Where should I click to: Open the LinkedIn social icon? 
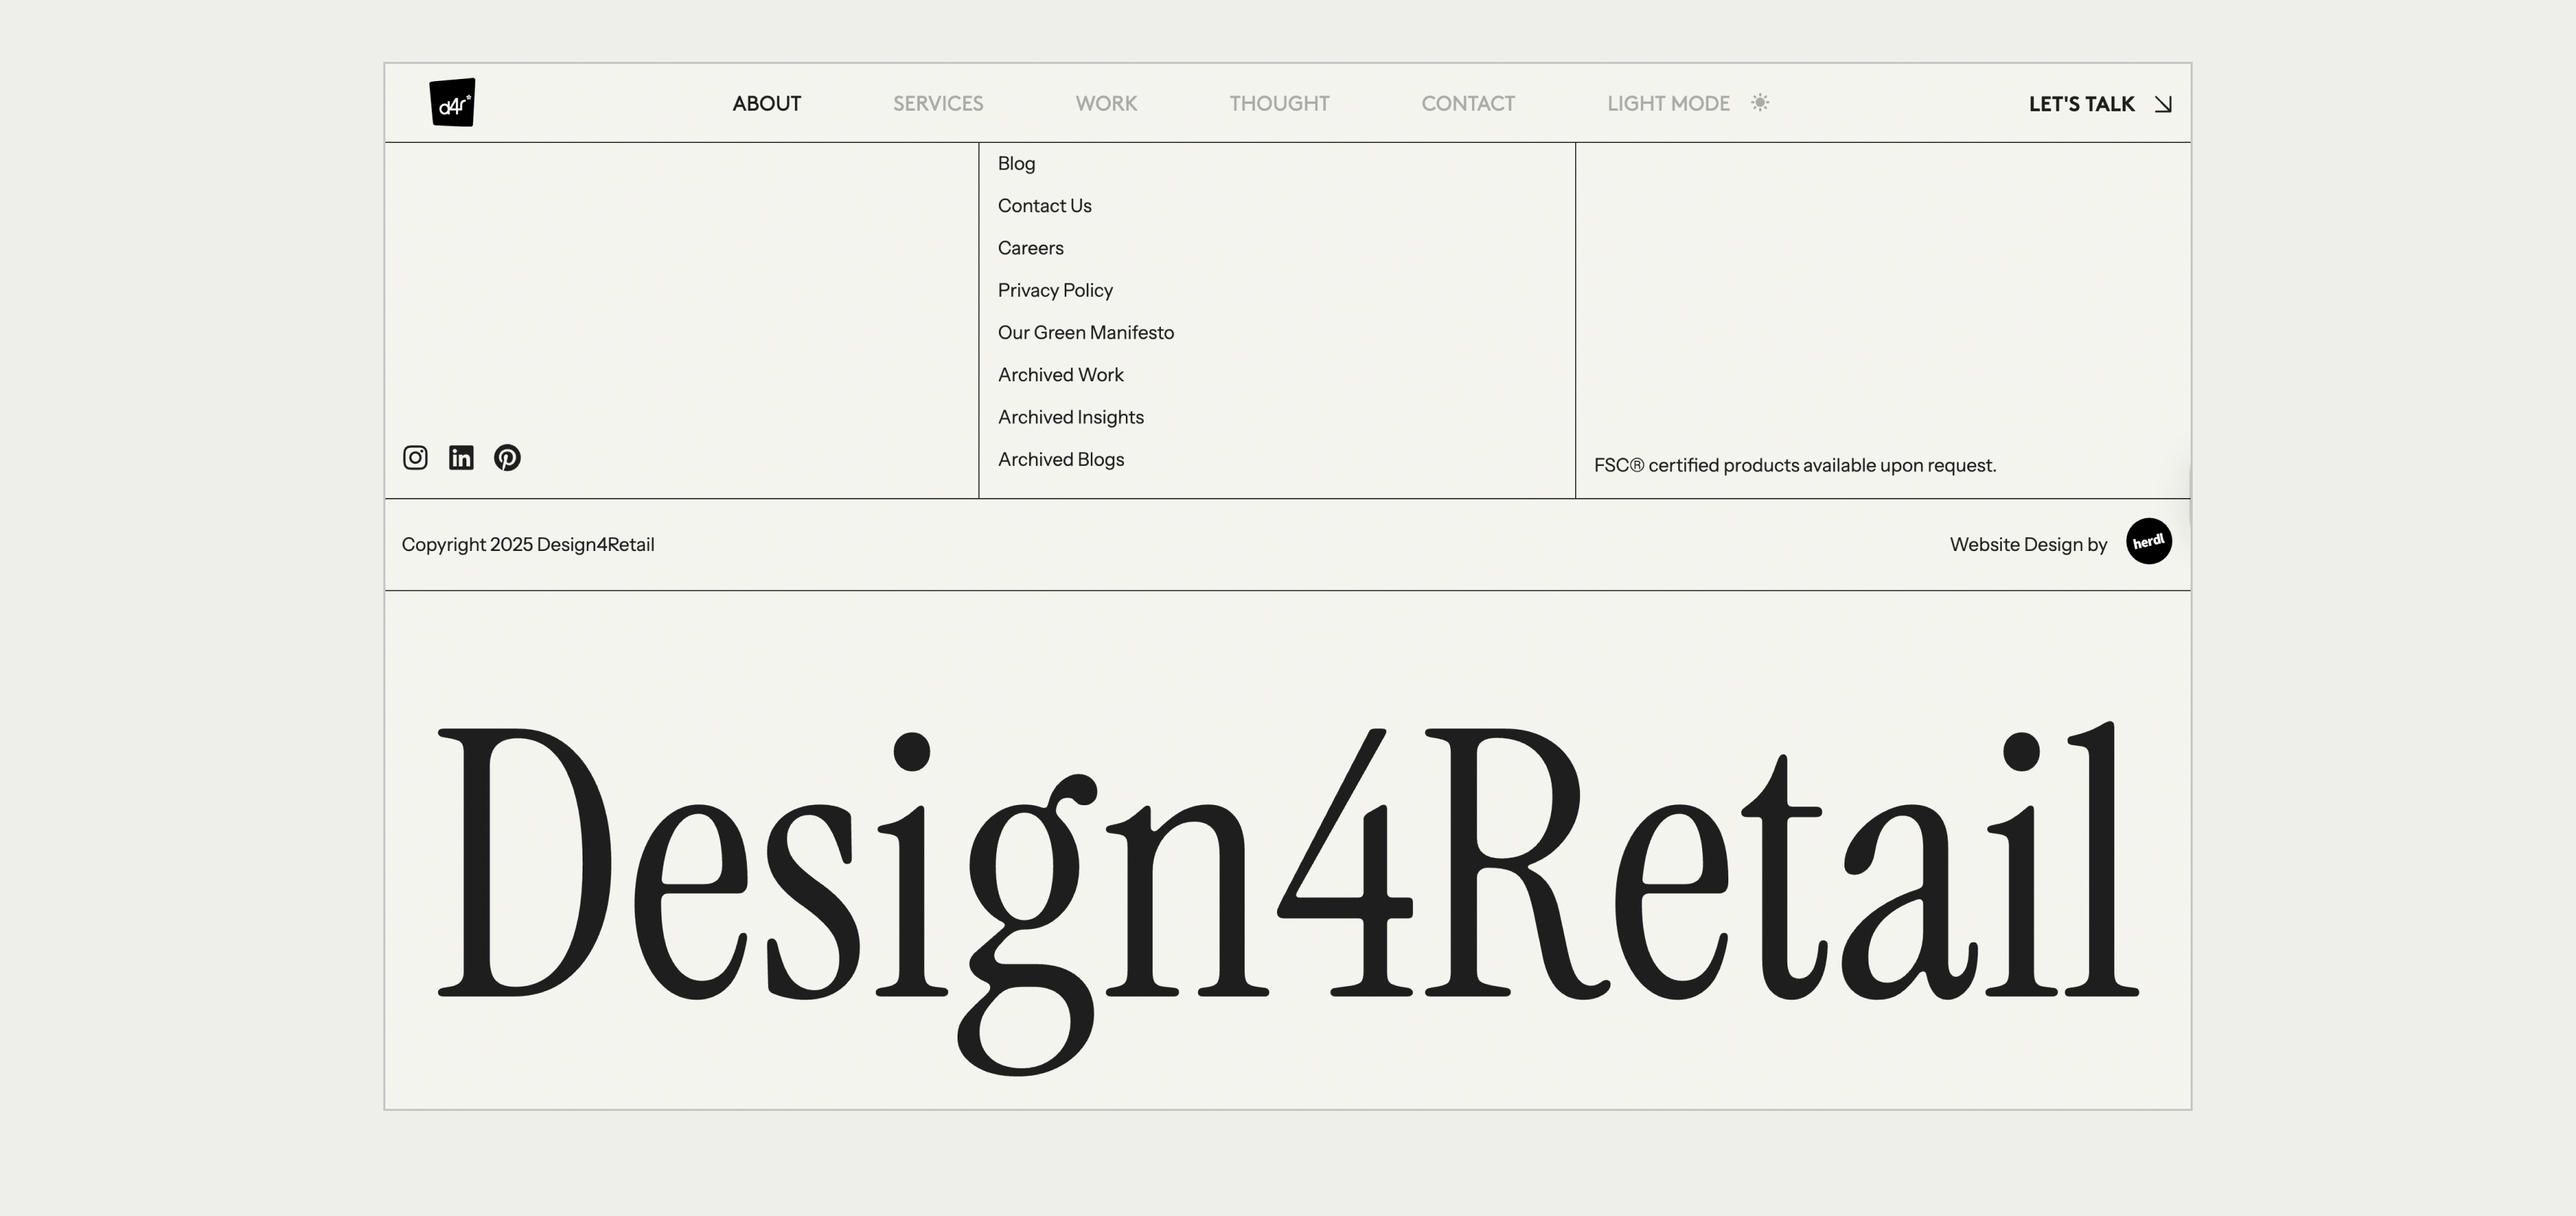tap(461, 458)
